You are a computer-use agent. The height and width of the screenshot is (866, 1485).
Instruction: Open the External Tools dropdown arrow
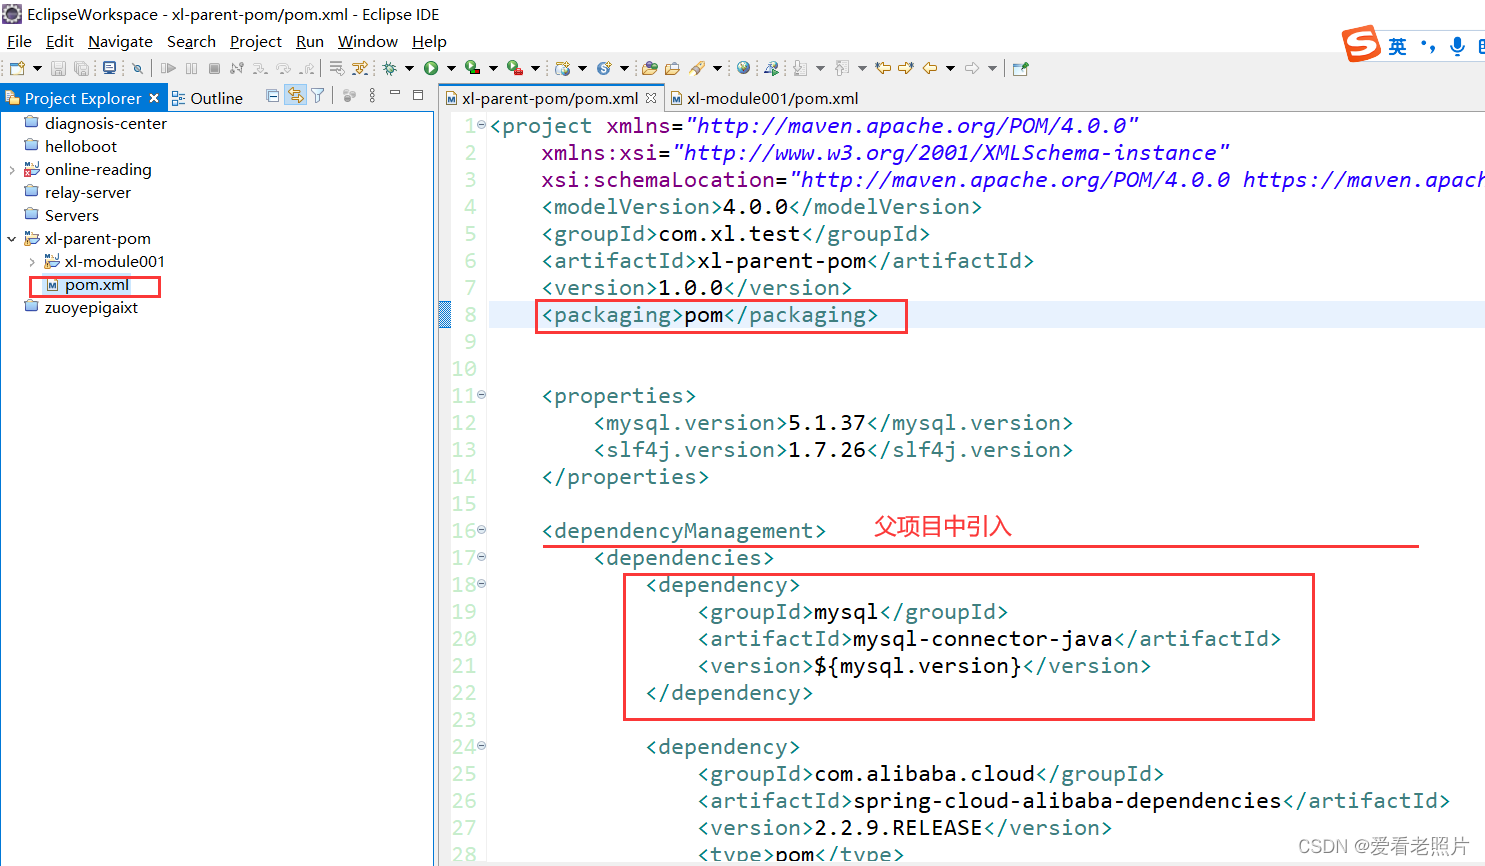pos(535,68)
